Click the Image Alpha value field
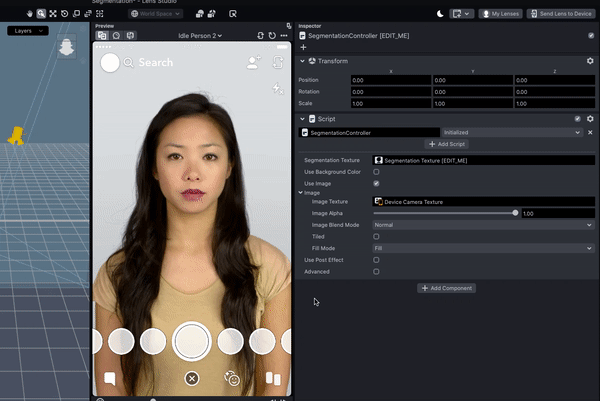This screenshot has height=401, width=600. click(x=558, y=214)
